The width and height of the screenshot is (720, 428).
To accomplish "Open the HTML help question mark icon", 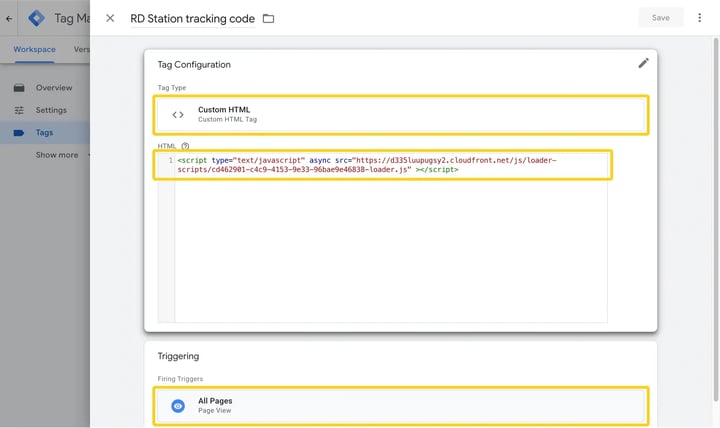I will pos(185,146).
